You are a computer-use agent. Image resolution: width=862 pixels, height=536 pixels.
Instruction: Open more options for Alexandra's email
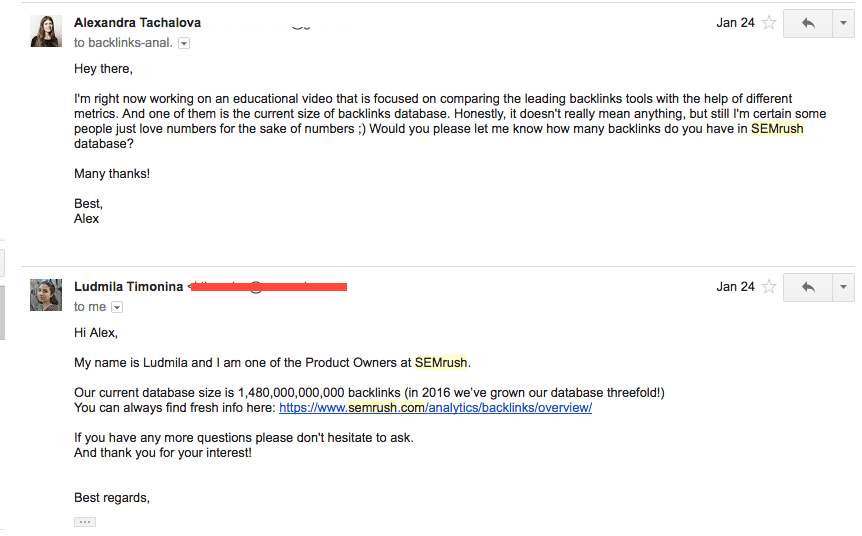click(x=843, y=23)
